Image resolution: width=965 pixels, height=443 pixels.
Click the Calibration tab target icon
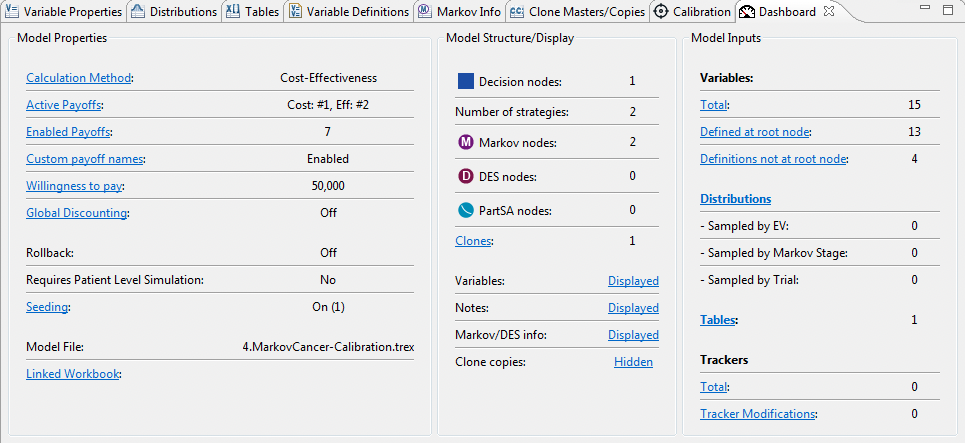pos(660,12)
